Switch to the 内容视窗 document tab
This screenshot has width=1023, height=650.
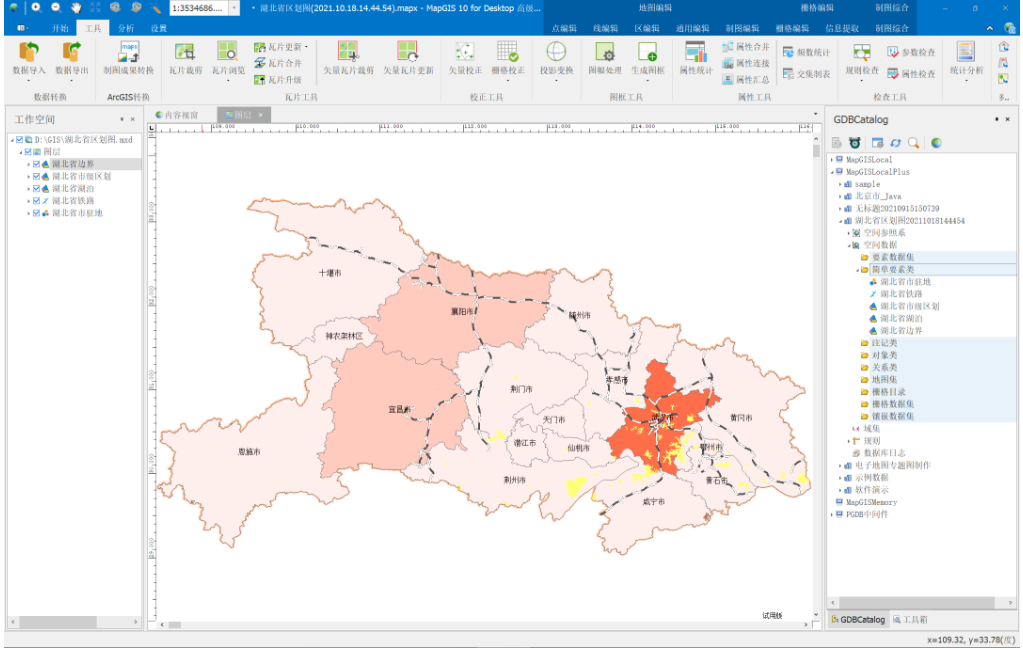click(x=177, y=115)
